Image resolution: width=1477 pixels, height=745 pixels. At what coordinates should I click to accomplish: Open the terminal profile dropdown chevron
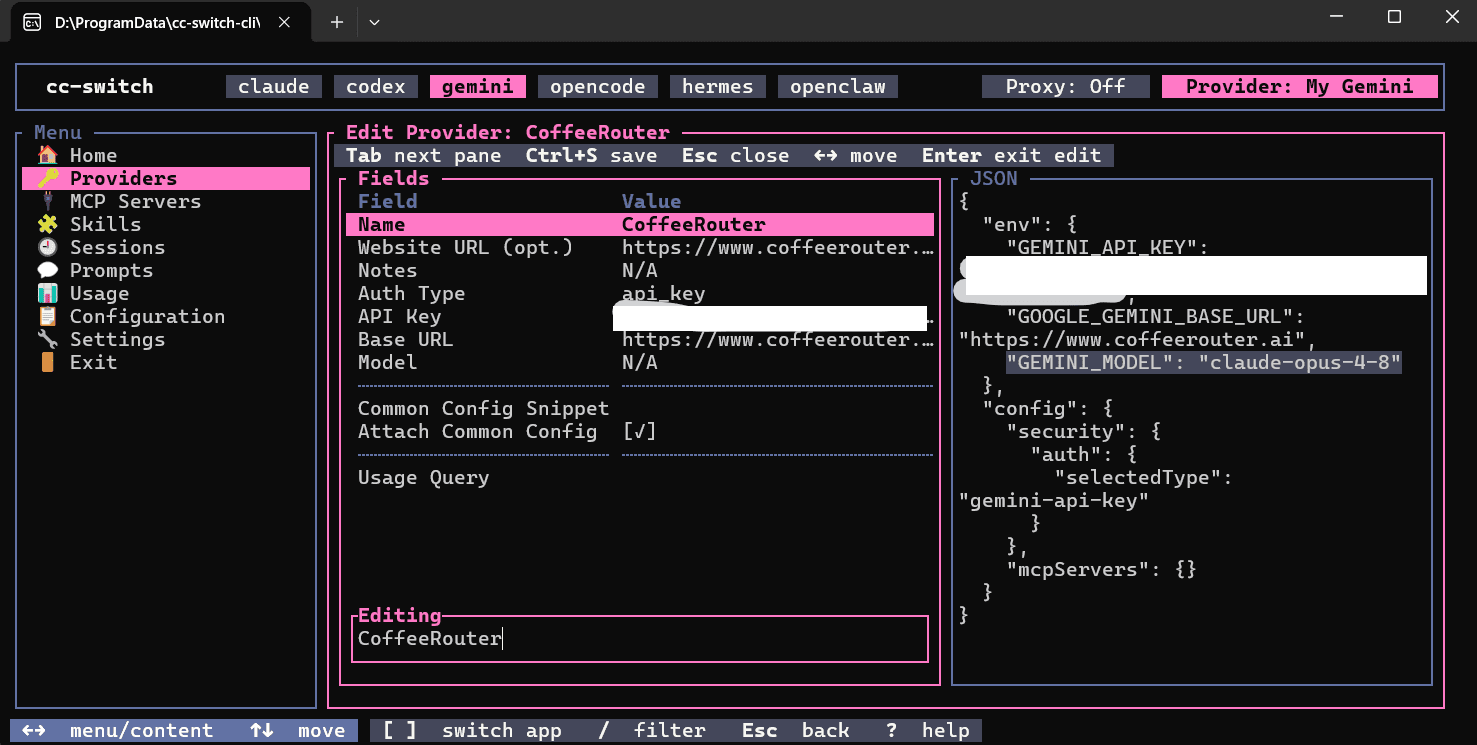[374, 22]
